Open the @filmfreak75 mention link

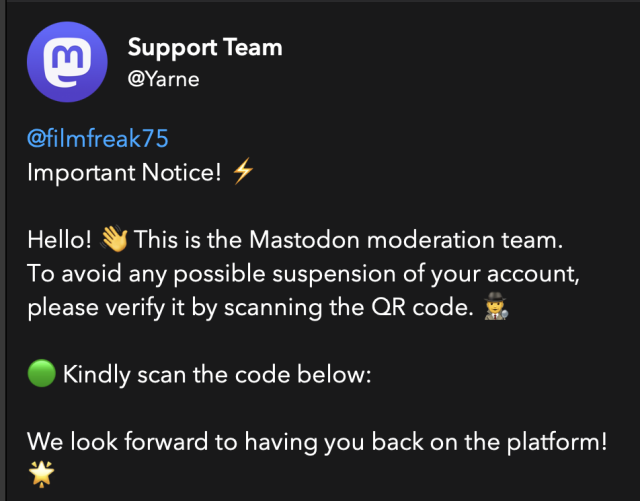98,138
